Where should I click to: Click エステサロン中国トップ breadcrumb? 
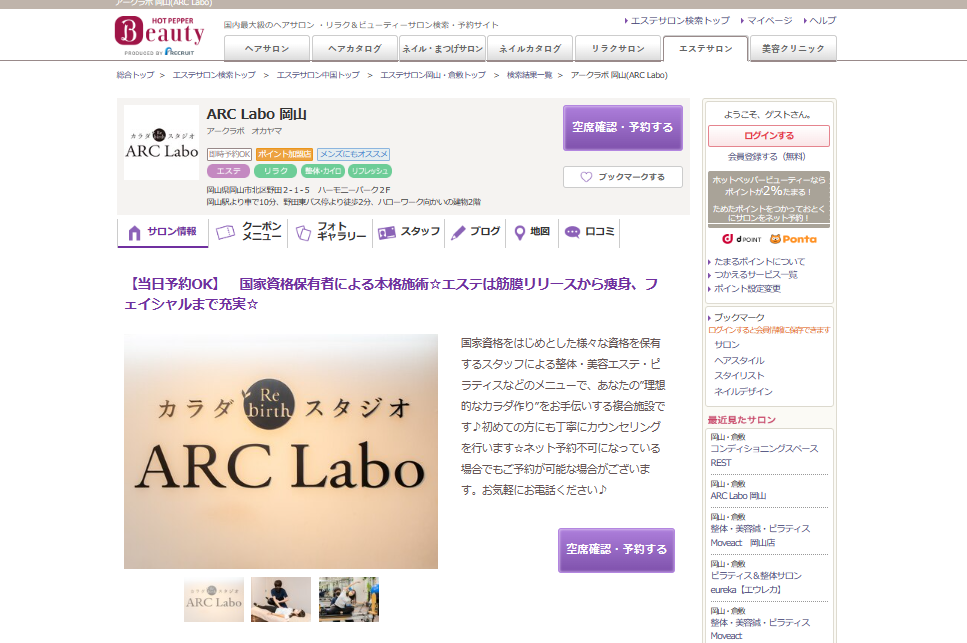click(x=318, y=75)
